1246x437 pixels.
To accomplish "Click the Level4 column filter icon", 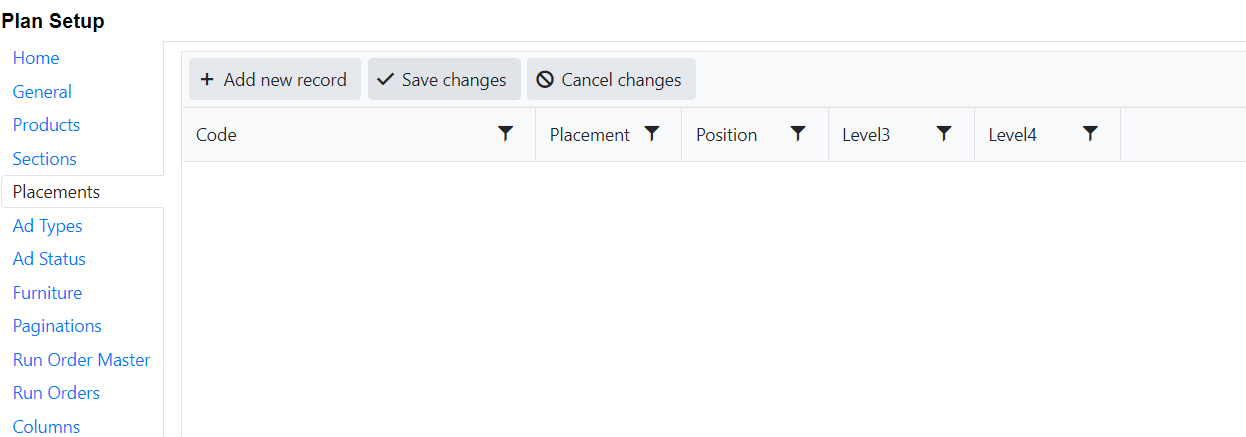I will click(x=1090, y=134).
